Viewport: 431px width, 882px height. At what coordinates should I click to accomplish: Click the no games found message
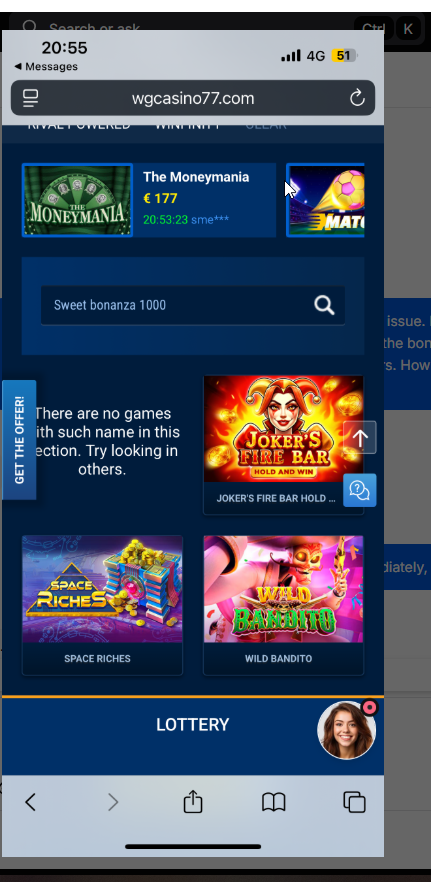click(105, 442)
